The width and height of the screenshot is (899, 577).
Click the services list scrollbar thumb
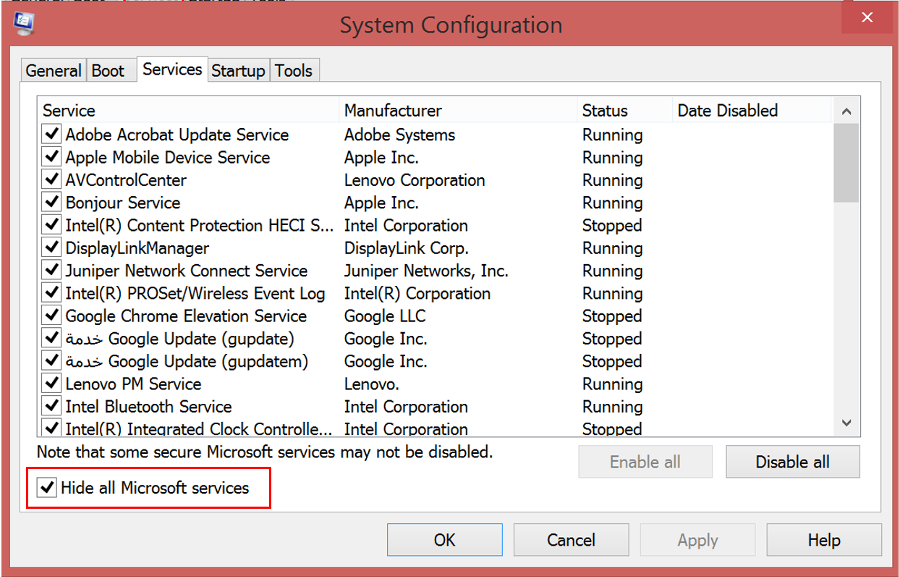click(846, 163)
